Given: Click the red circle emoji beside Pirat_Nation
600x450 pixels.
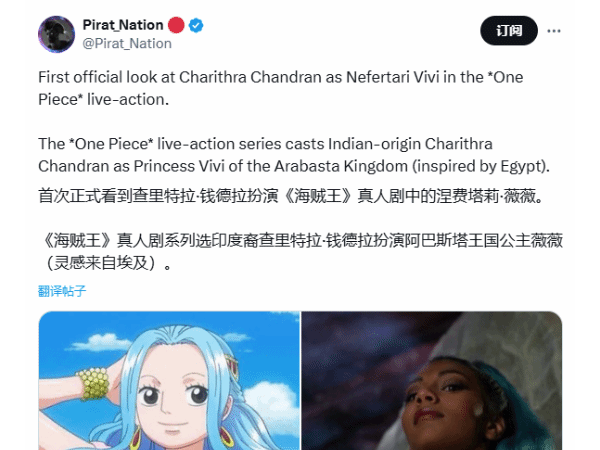Looking at the screenshot, I should point(176,25).
